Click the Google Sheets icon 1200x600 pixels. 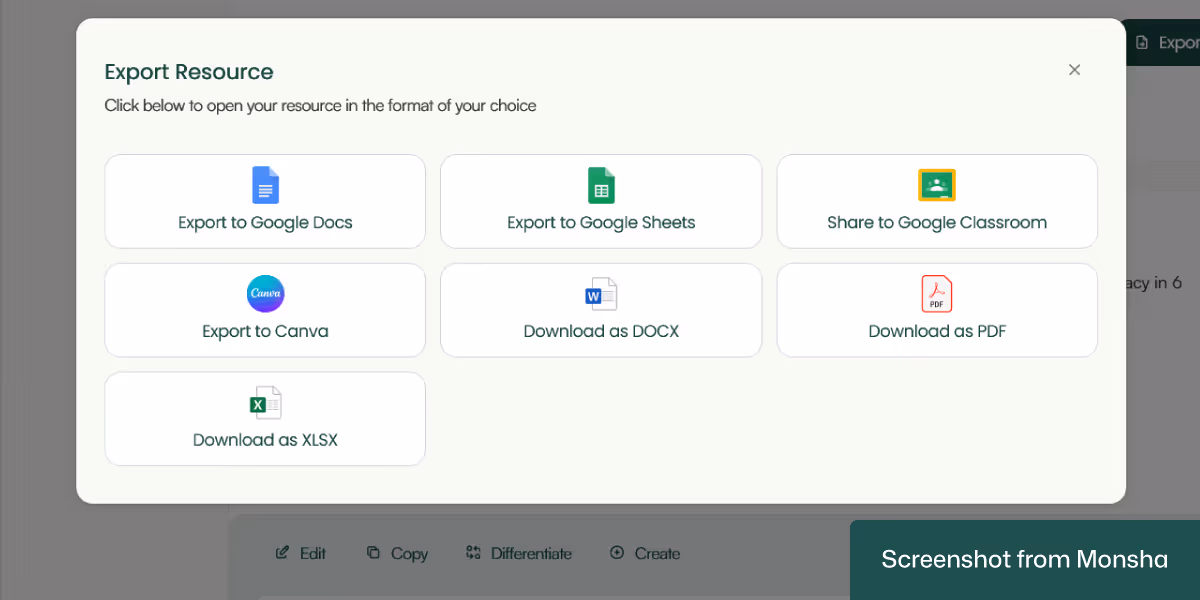pos(601,185)
